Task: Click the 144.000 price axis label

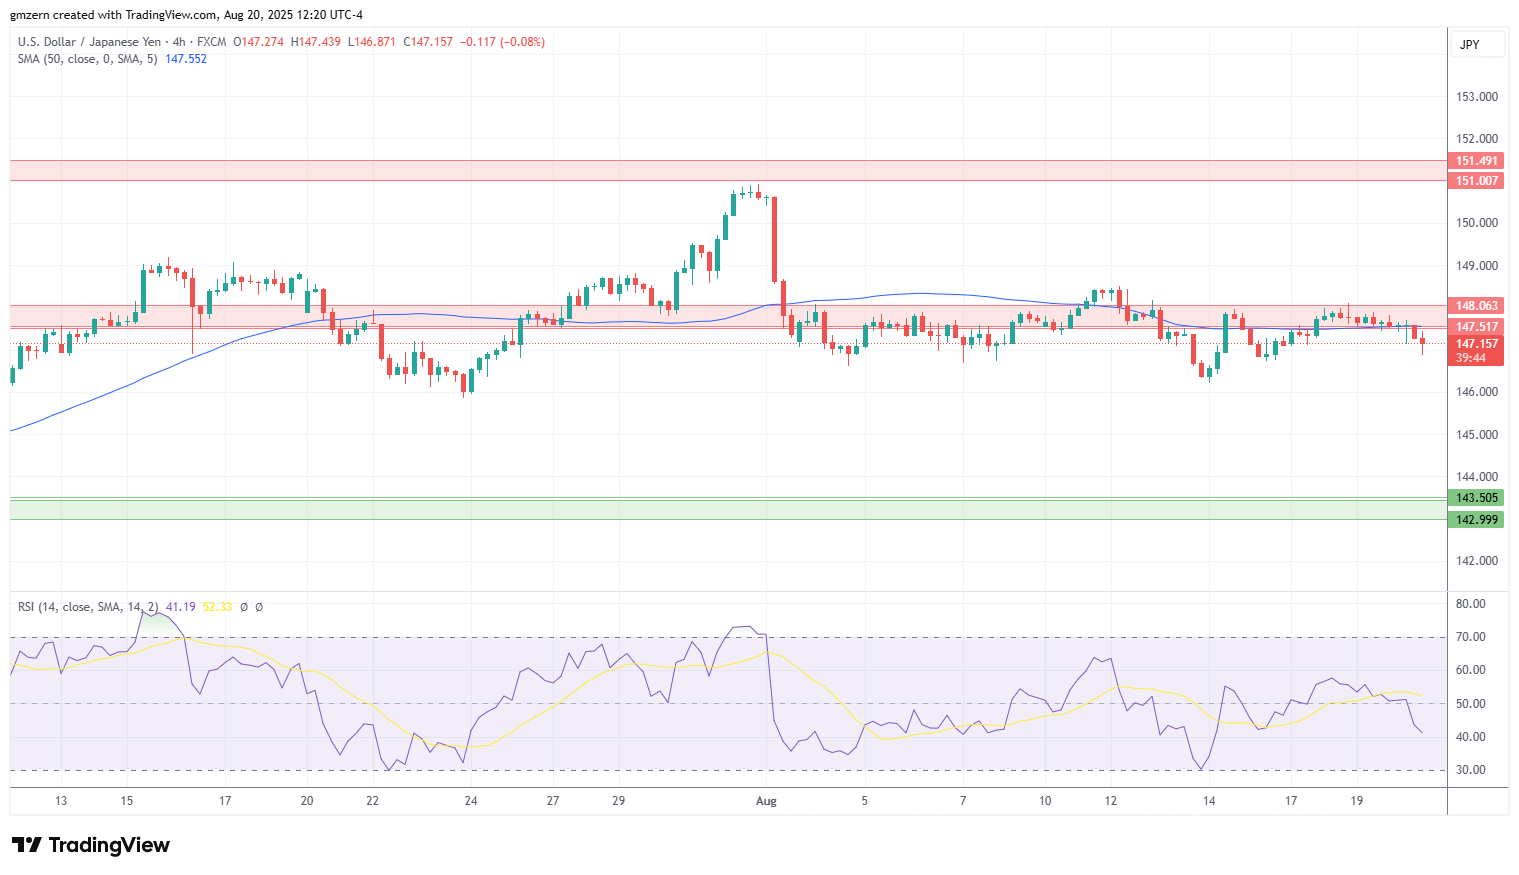Action: 1477,477
